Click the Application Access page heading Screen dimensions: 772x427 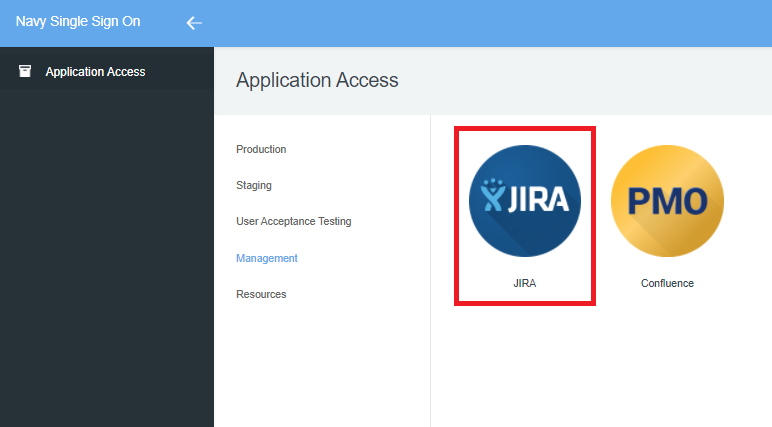(317, 80)
